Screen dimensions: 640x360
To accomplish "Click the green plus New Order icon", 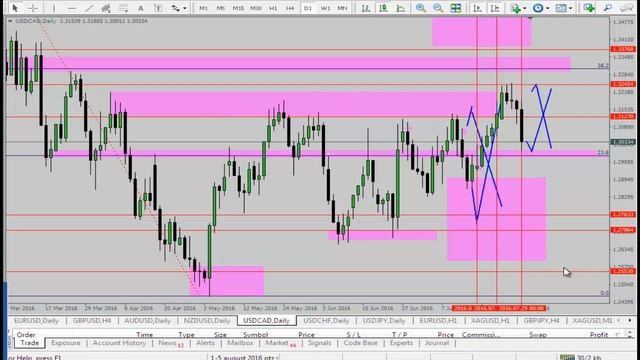I will (589, 8).
